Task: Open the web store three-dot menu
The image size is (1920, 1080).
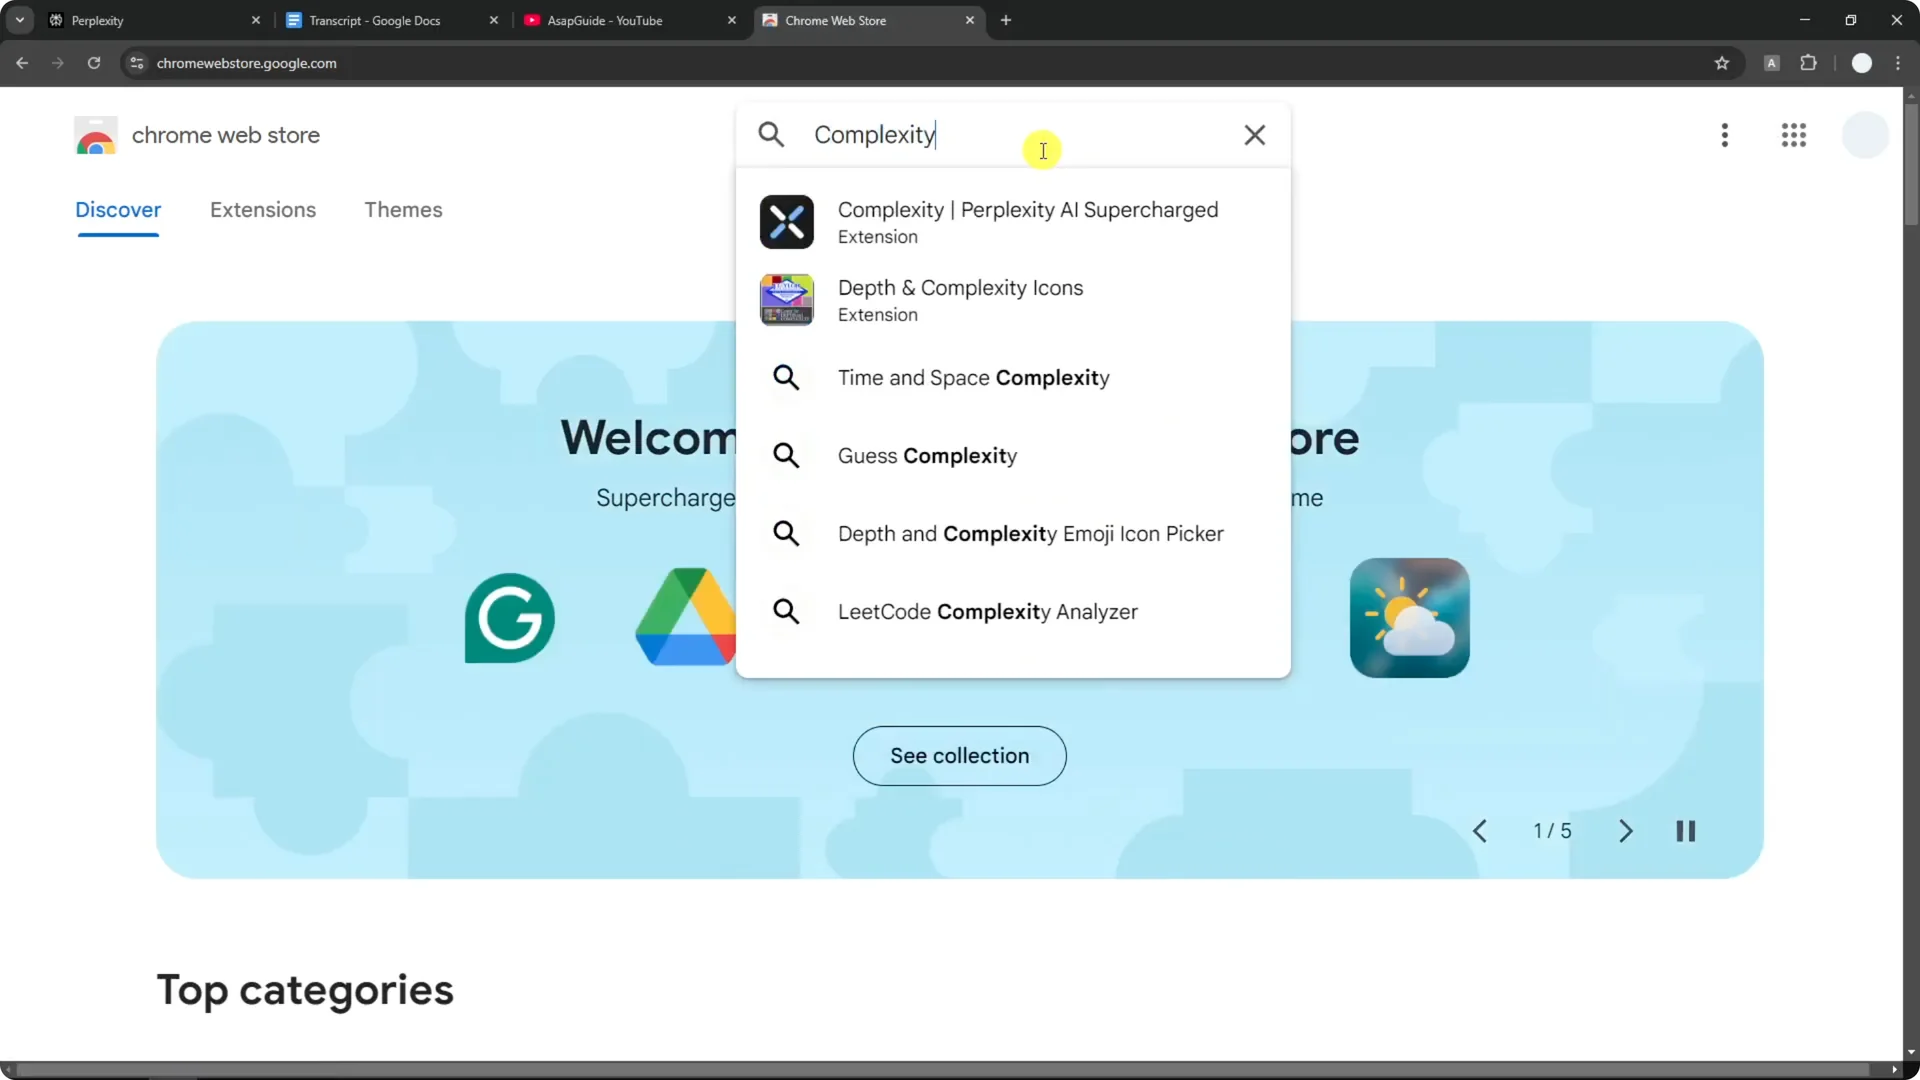Action: 1724,135
